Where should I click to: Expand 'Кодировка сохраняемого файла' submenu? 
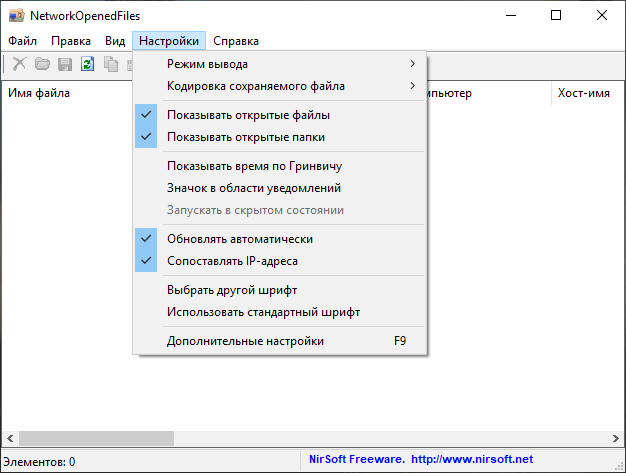pyautogui.click(x=280, y=86)
